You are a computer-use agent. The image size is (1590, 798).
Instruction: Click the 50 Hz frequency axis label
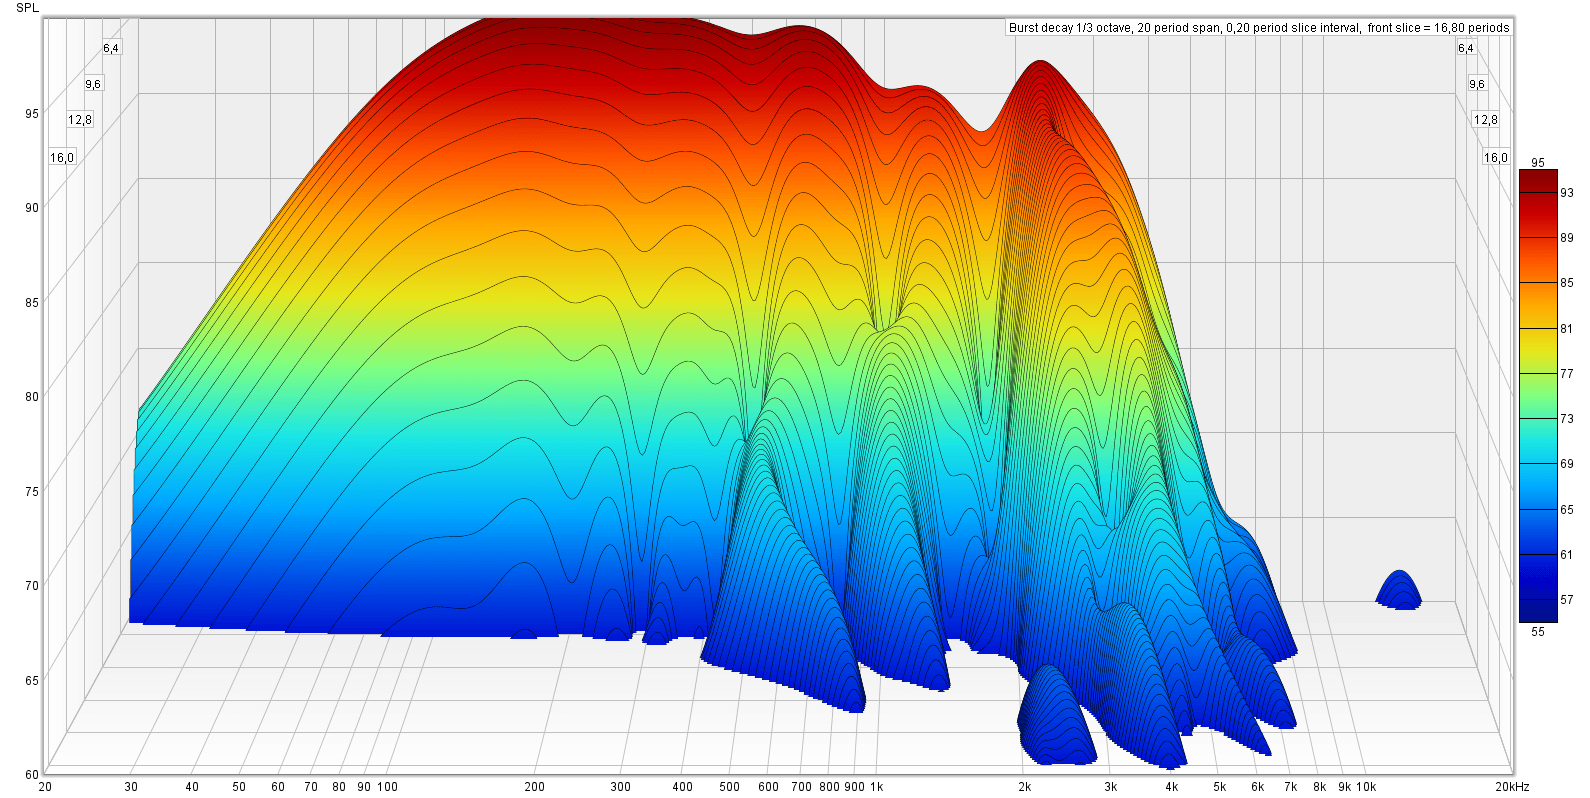(239, 787)
